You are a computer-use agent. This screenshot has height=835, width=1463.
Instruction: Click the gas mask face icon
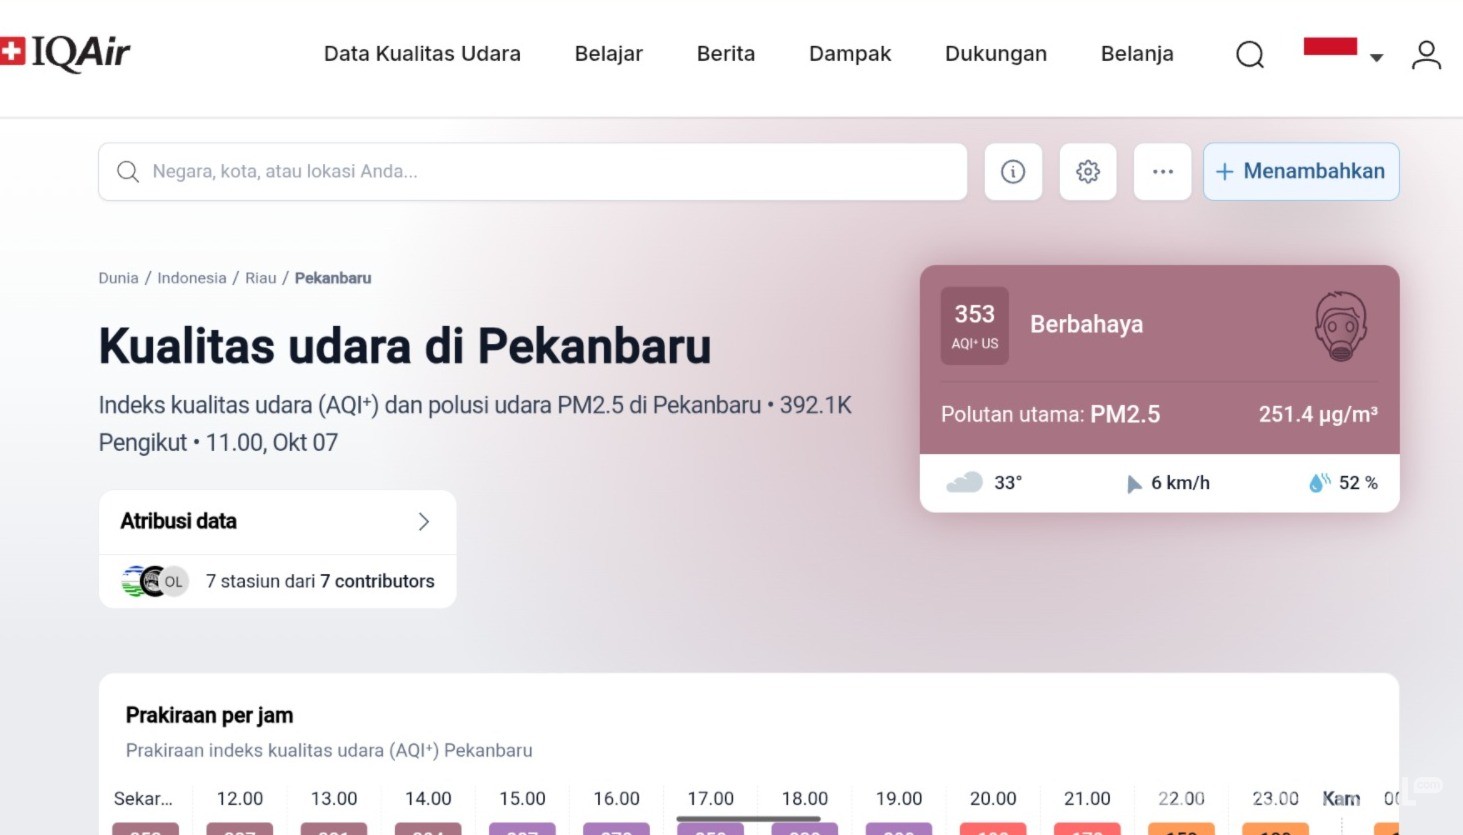1341,325
